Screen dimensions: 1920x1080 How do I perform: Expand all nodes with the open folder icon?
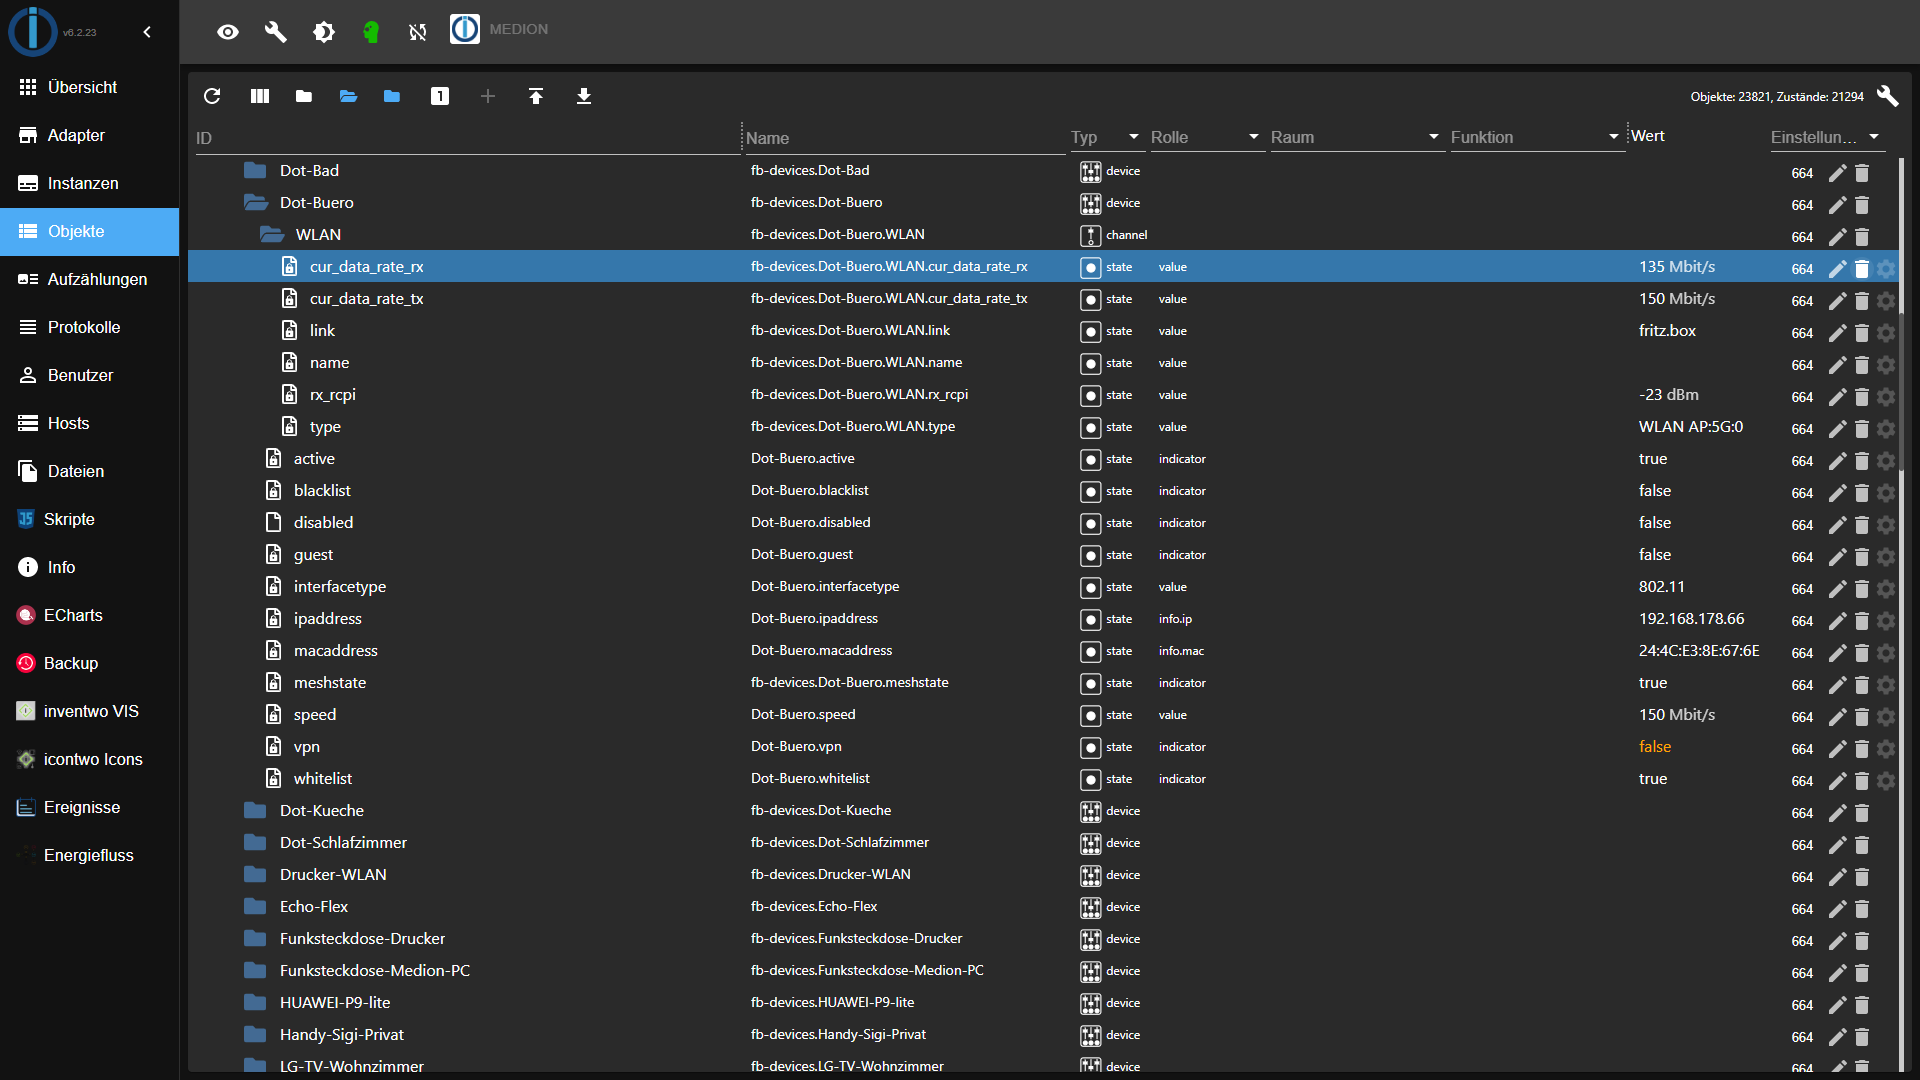pyautogui.click(x=348, y=96)
